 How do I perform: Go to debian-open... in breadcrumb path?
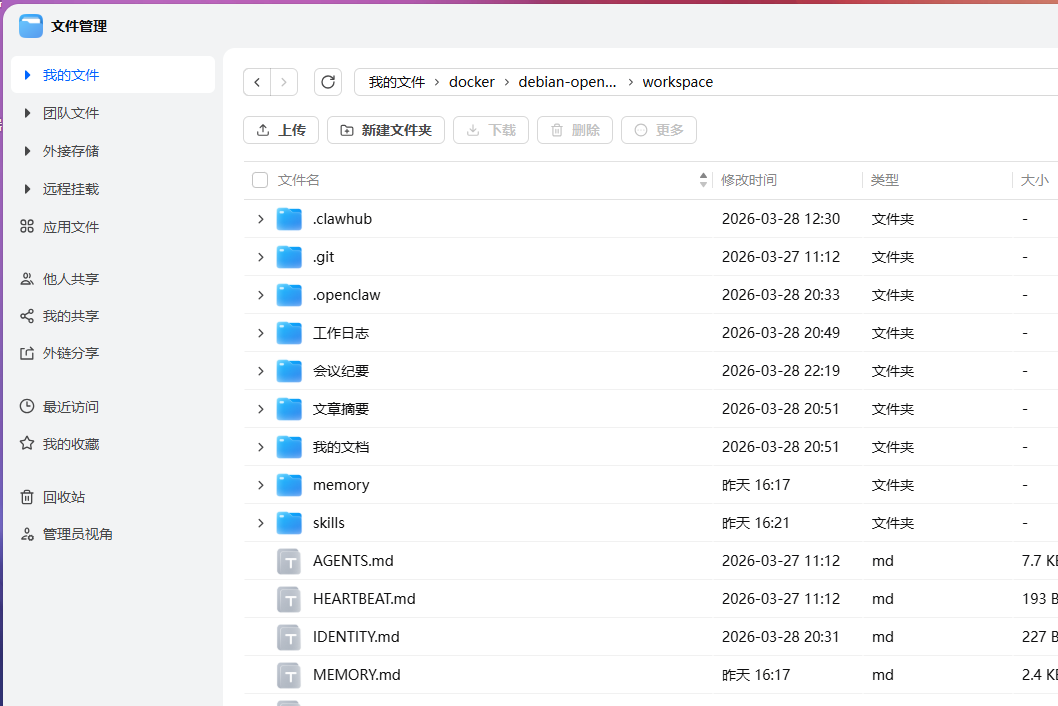567,82
